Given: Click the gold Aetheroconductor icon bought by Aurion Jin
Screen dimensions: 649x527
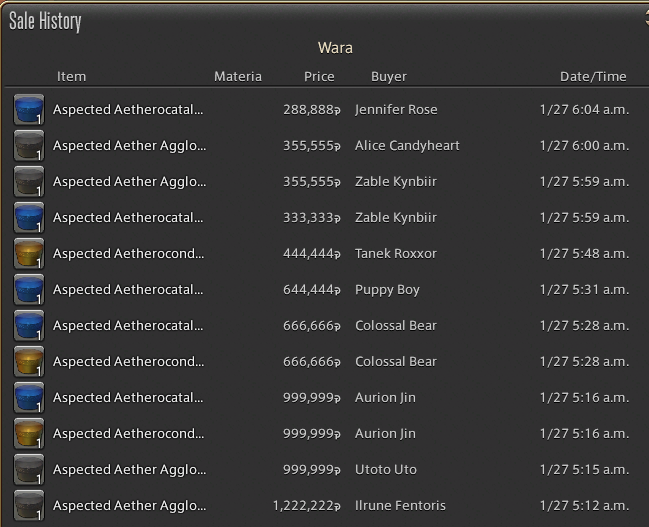Looking at the screenshot, I should [29, 434].
